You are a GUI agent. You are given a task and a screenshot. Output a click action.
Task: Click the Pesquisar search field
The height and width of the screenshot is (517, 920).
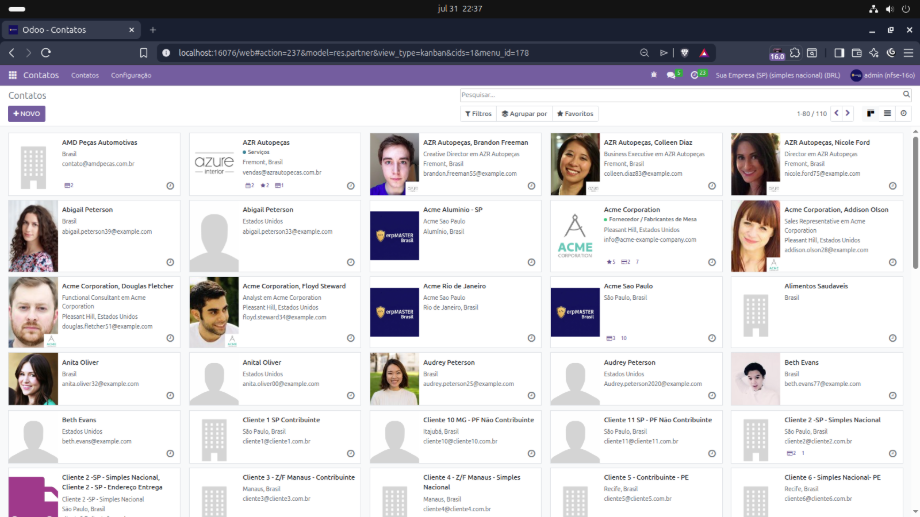(681, 94)
